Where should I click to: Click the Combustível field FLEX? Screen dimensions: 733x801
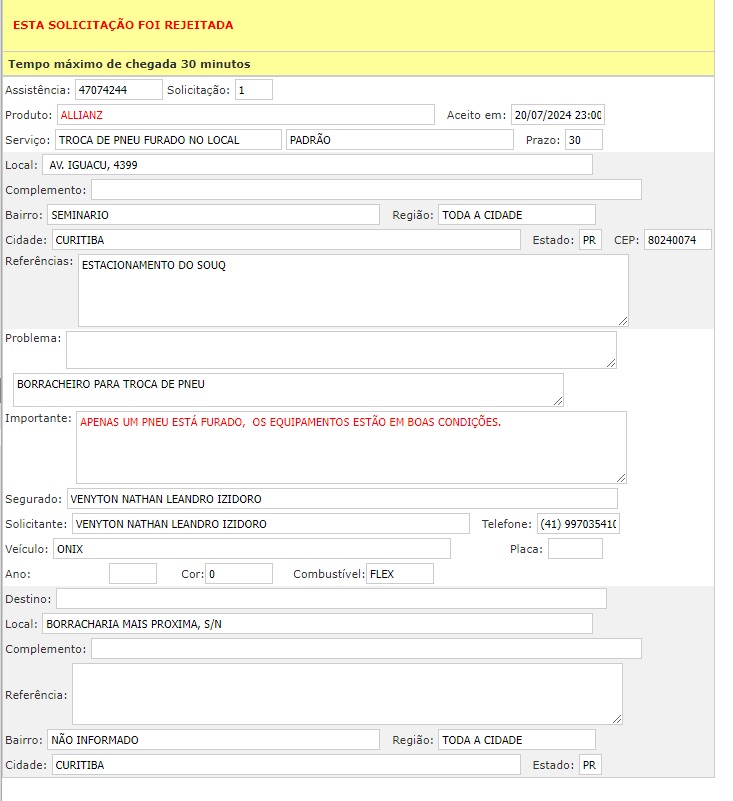(400, 574)
